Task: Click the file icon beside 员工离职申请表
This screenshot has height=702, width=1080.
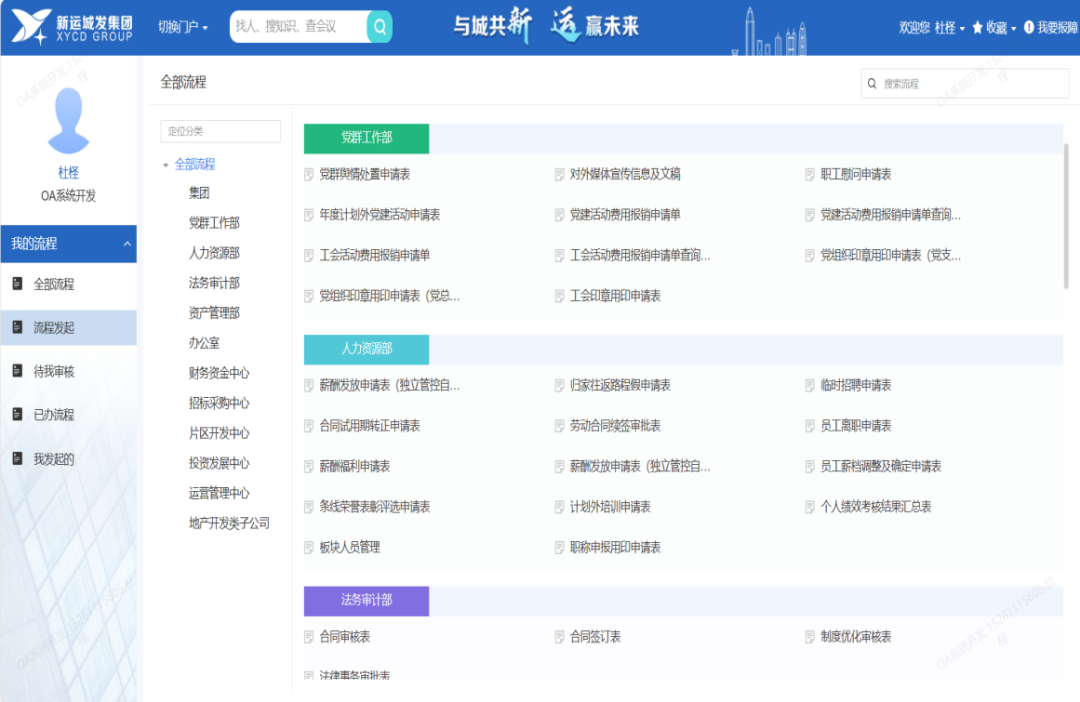Action: tap(810, 426)
